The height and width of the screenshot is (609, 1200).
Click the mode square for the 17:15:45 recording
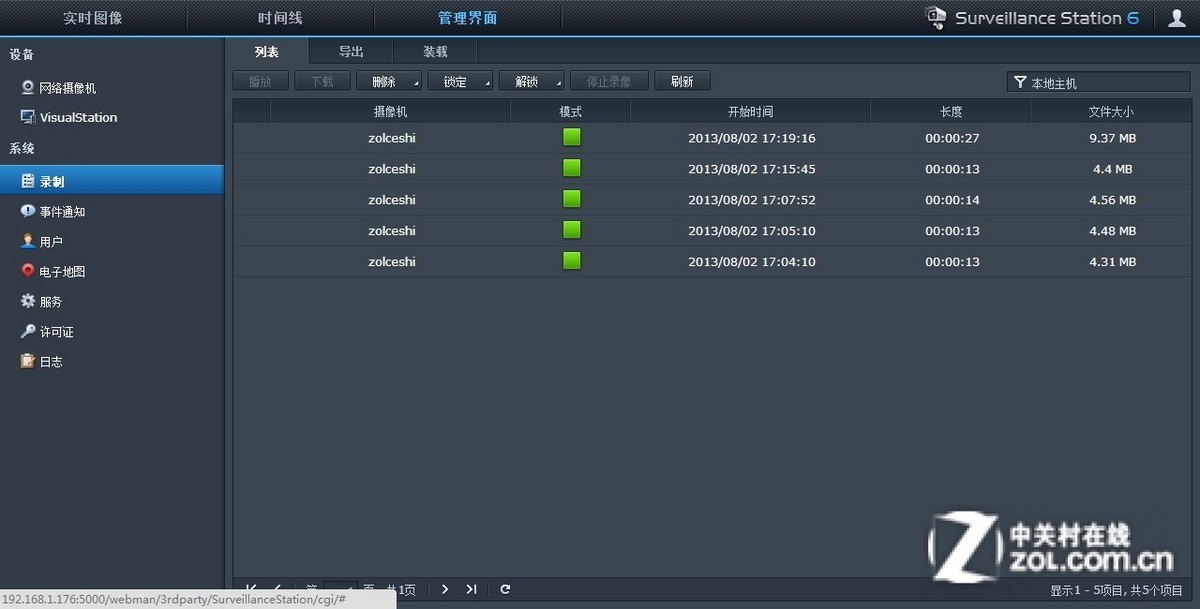tap(571, 168)
